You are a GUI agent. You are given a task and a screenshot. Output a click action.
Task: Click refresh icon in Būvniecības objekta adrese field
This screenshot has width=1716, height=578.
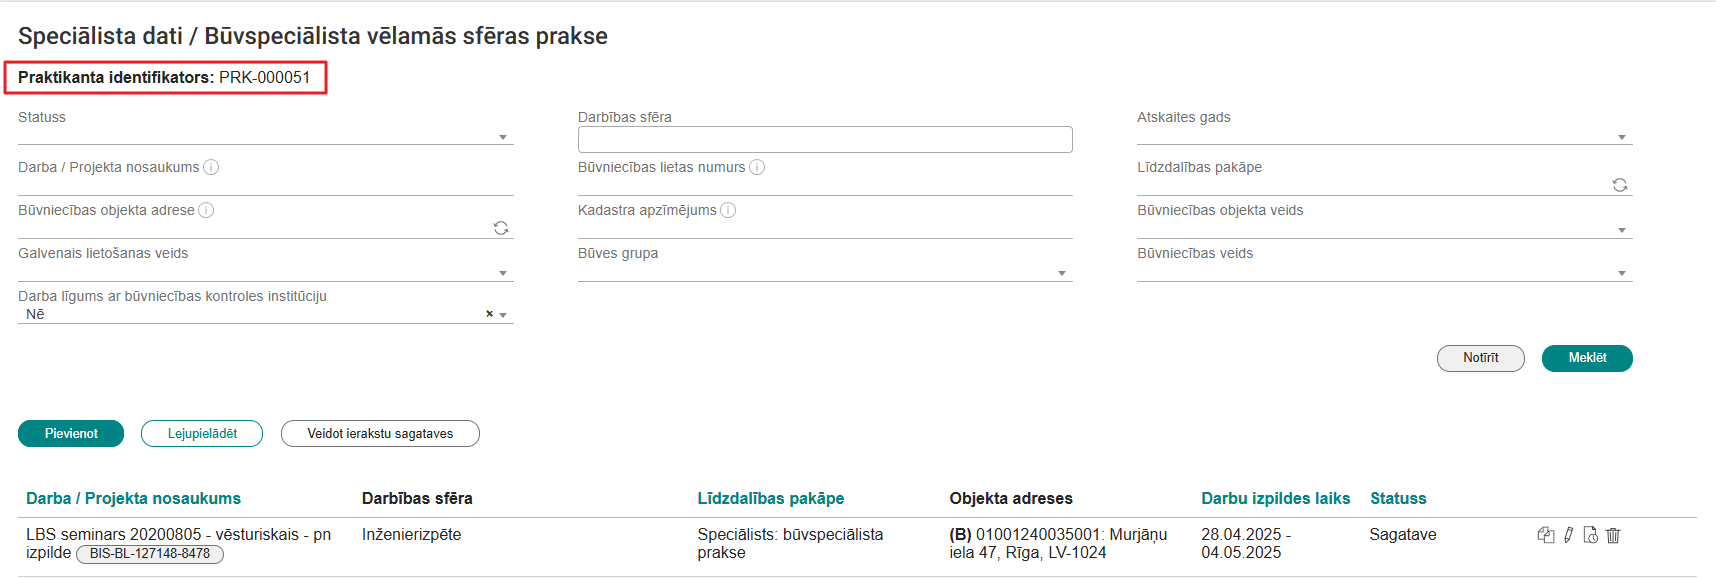(x=501, y=228)
